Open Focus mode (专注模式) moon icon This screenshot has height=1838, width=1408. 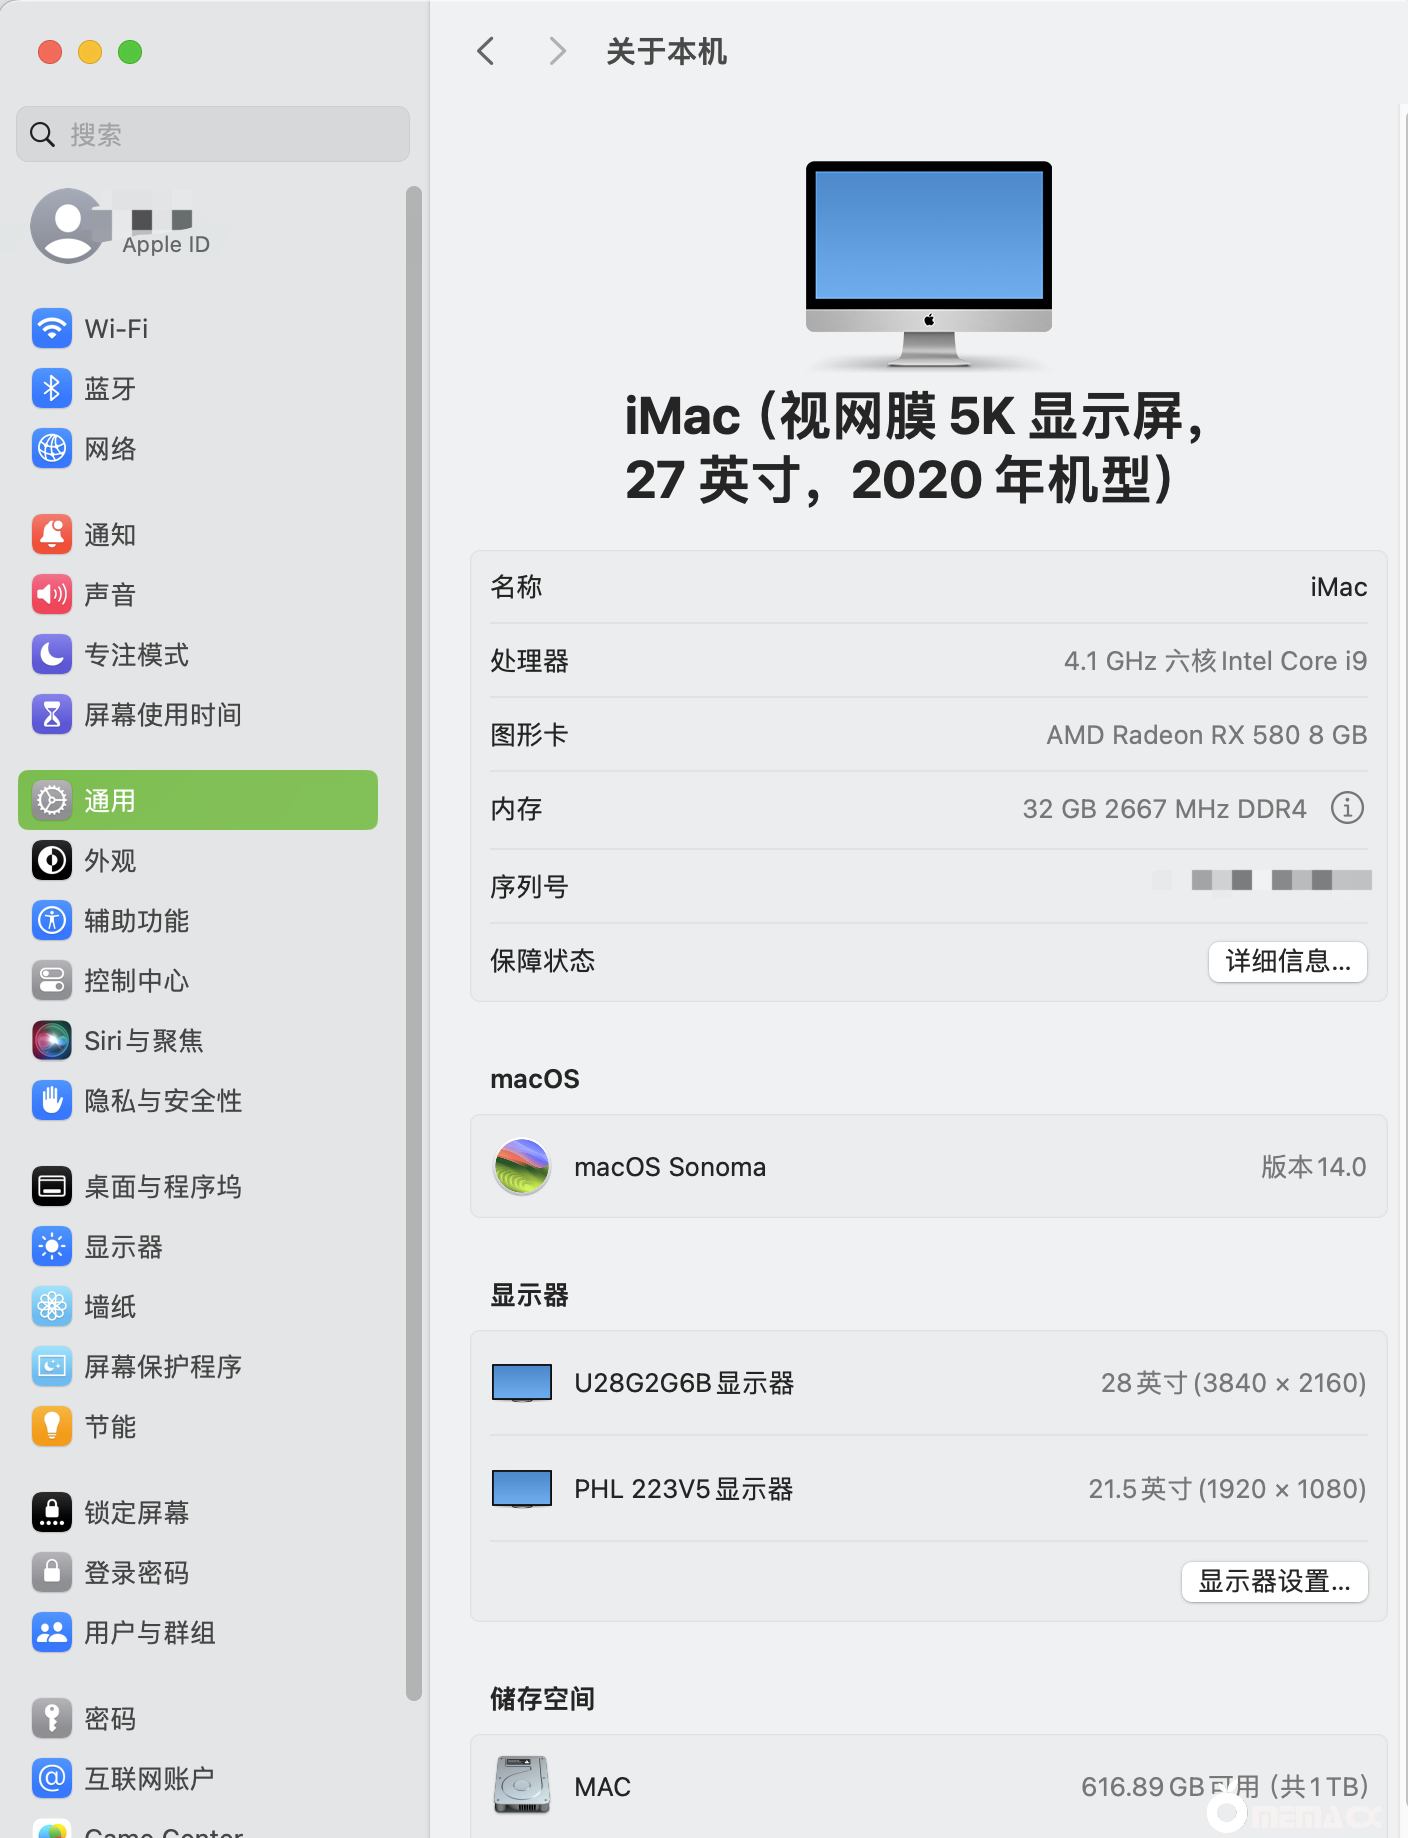coord(51,654)
